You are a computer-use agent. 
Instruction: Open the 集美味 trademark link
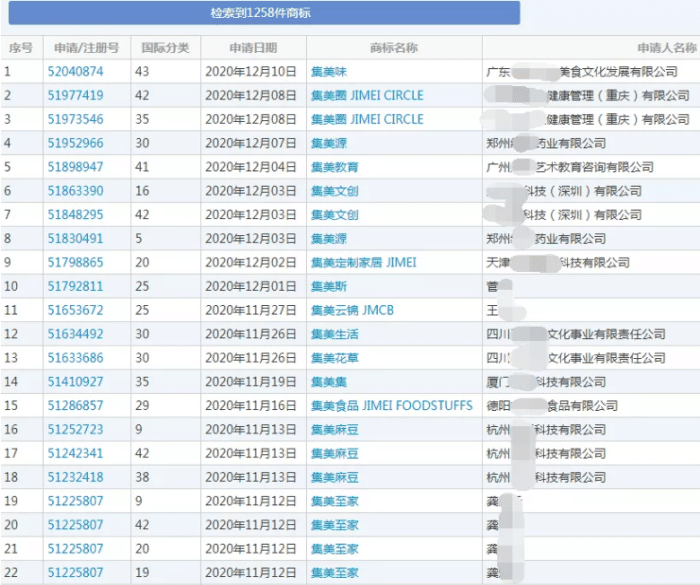[329, 71]
